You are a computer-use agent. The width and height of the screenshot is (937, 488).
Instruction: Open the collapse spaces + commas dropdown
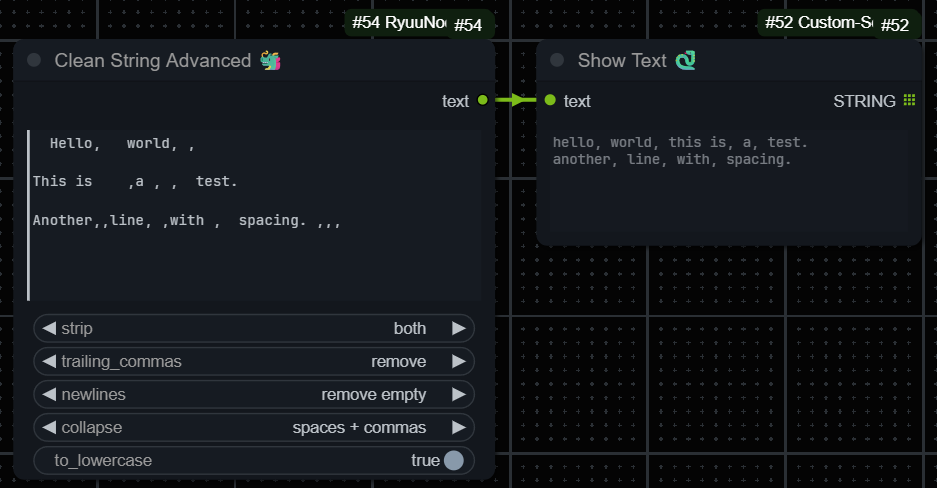pos(254,428)
